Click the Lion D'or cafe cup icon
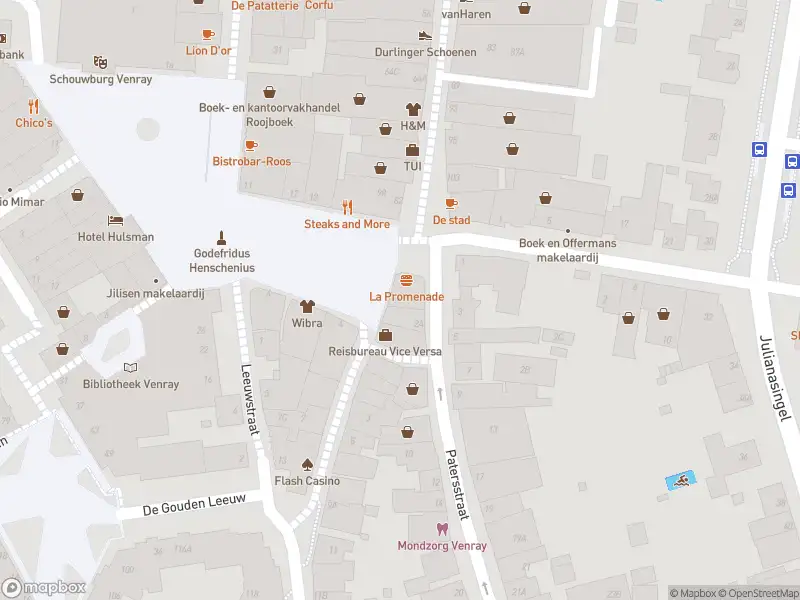Viewport: 800px width, 600px height. [208, 35]
